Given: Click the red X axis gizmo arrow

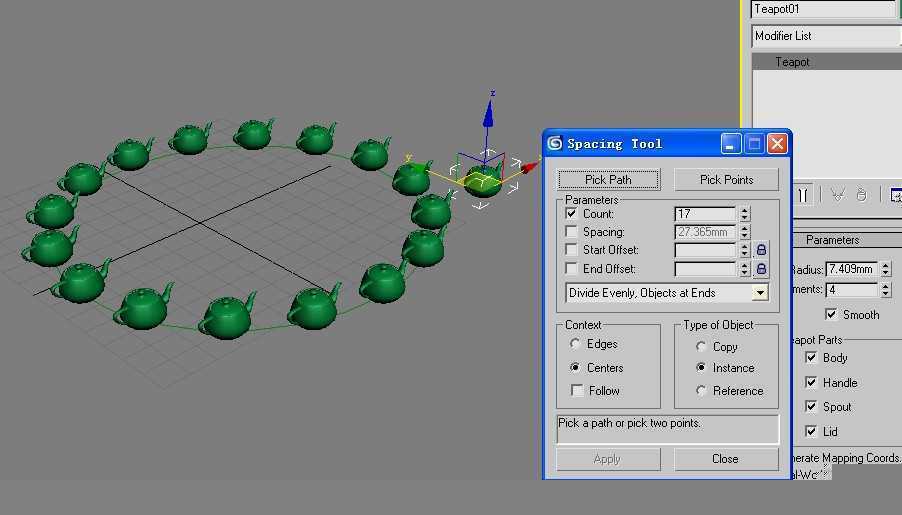Looking at the screenshot, I should click(528, 167).
